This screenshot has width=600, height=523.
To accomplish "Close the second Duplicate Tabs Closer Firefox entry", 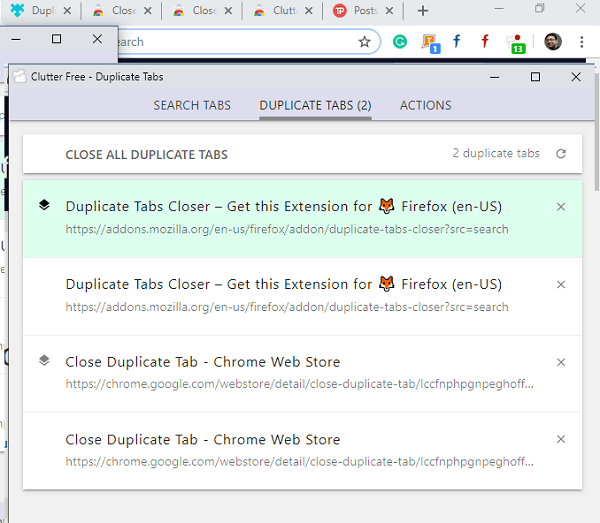I will (561, 284).
